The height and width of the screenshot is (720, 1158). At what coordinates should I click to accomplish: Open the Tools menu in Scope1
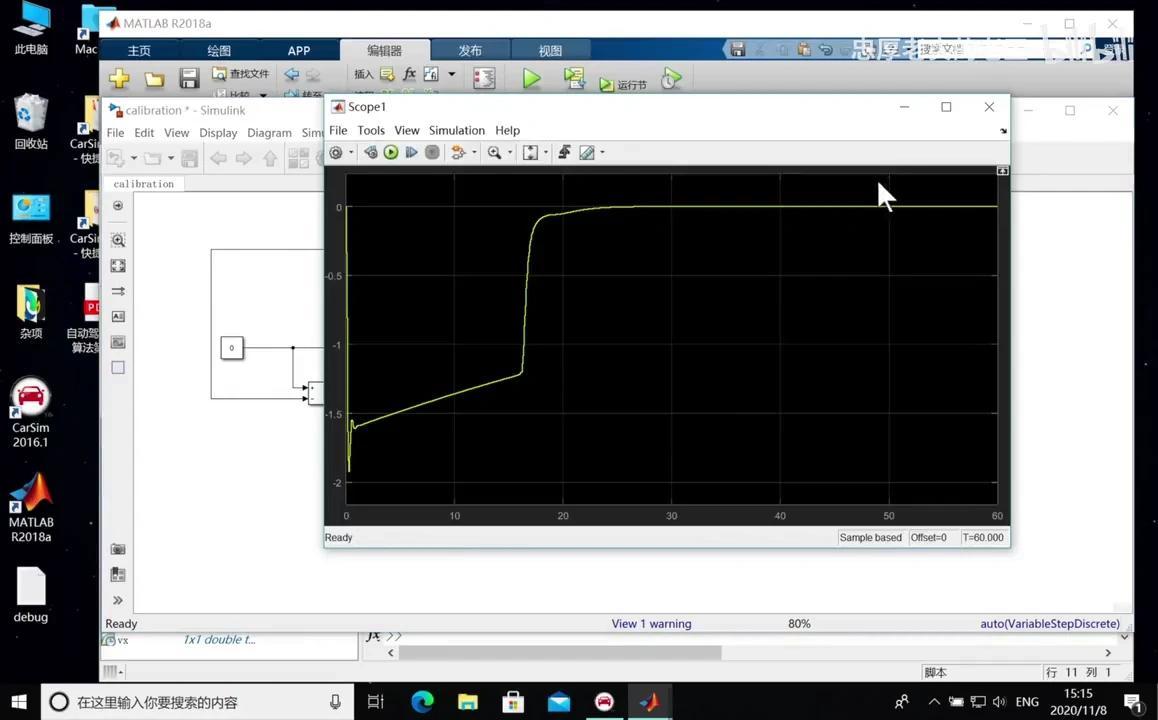tap(371, 131)
